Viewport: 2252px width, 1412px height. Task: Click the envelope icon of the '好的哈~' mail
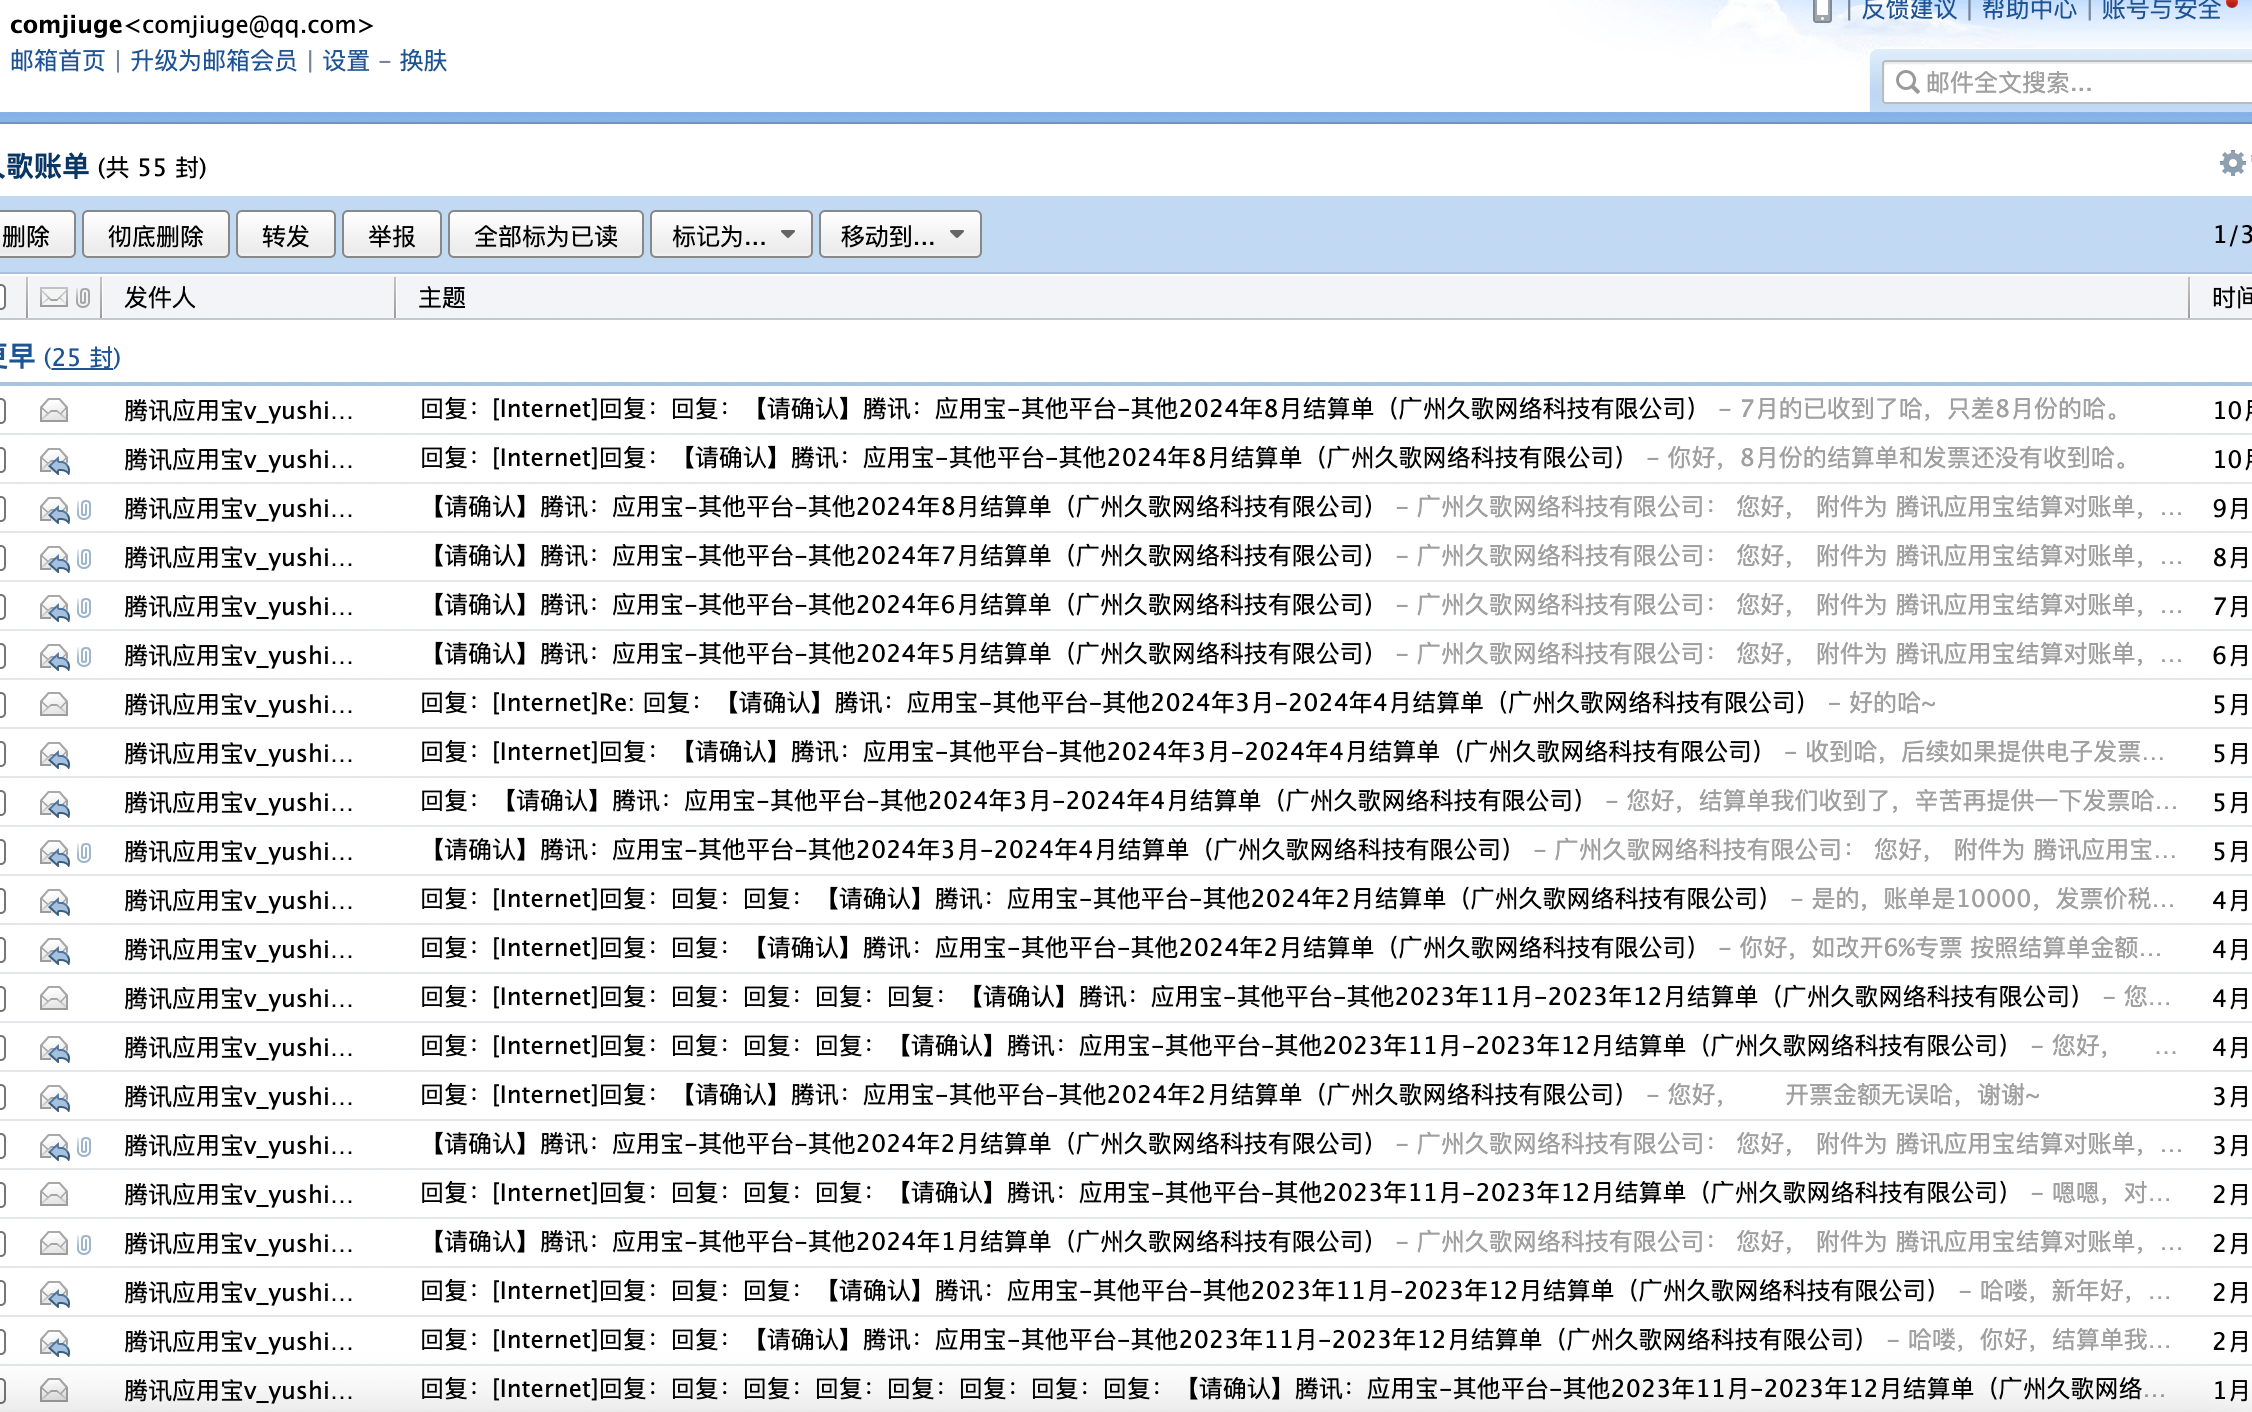click(x=54, y=704)
